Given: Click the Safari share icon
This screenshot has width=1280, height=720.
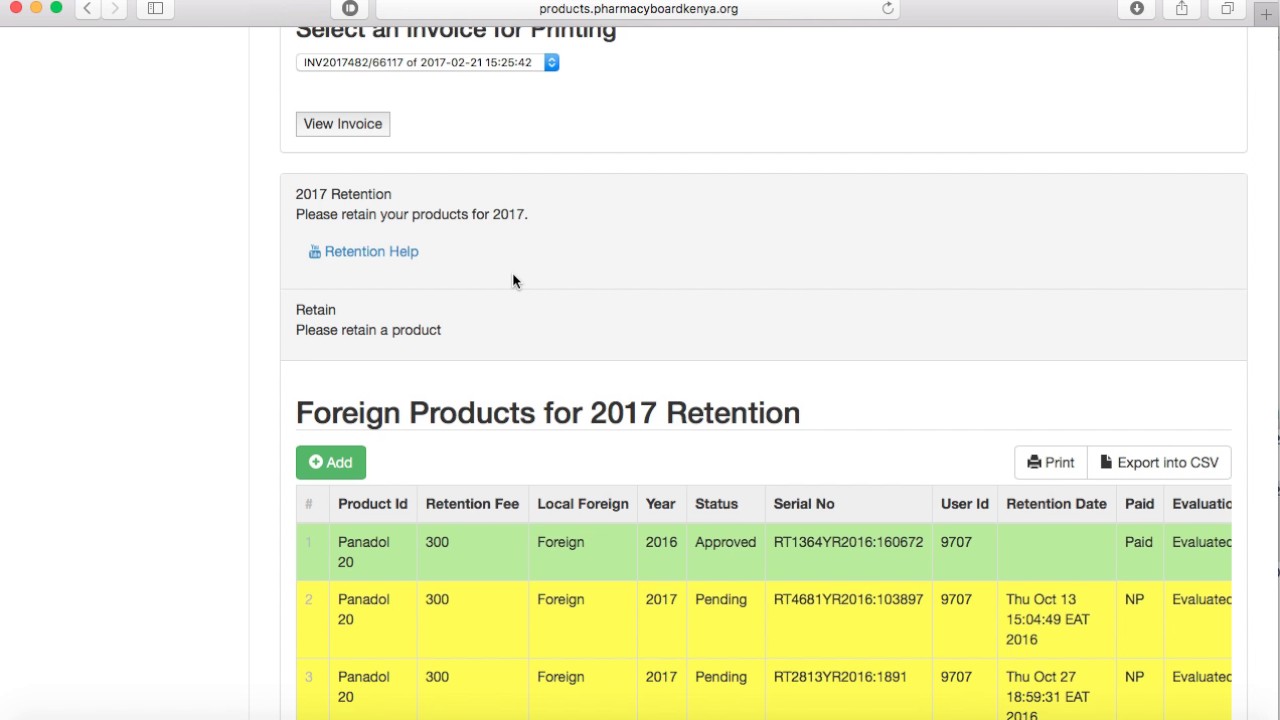Looking at the screenshot, I should [1182, 8].
